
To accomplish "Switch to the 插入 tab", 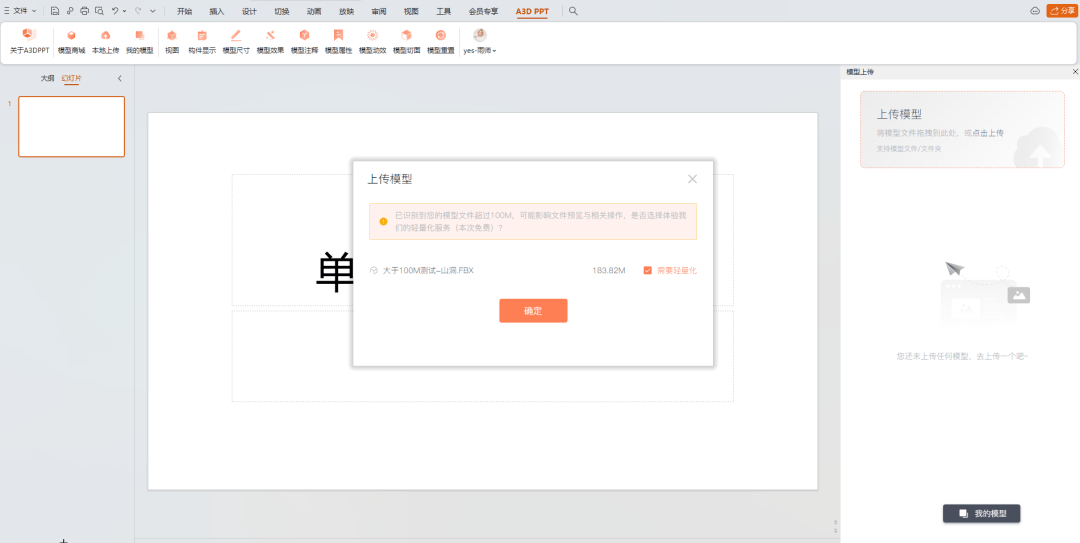I will [x=217, y=11].
